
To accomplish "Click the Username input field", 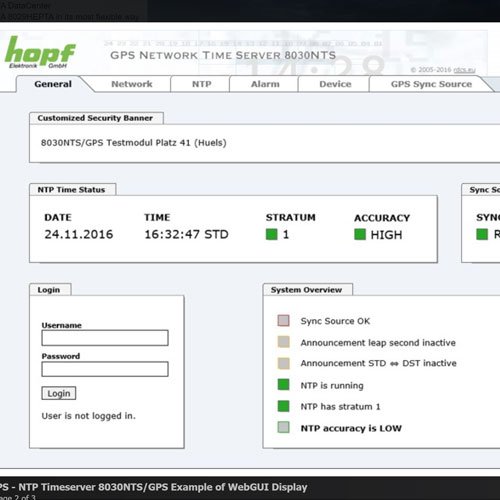I will 105,338.
